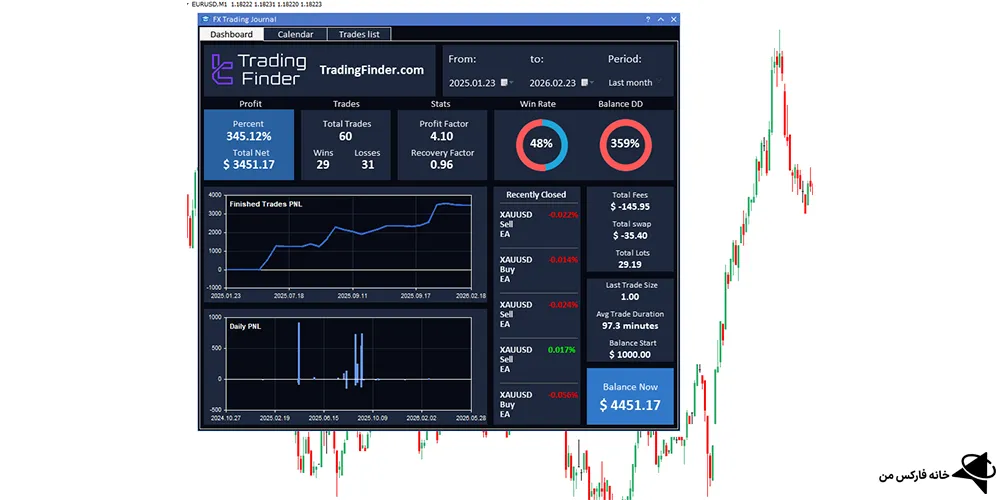Click the Balance Now $4451.17 tile

tap(630, 397)
